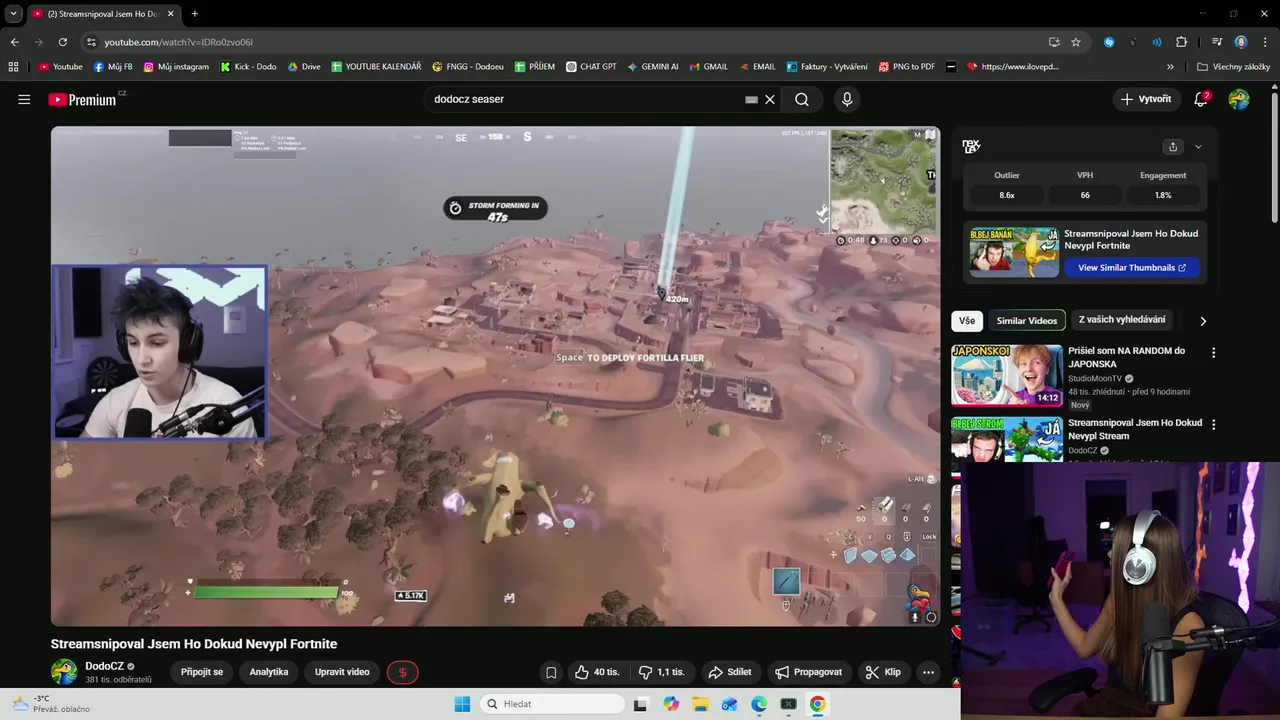The width and height of the screenshot is (1280, 720).
Task: Open the GEMINI AI bookmark
Action: 653,67
